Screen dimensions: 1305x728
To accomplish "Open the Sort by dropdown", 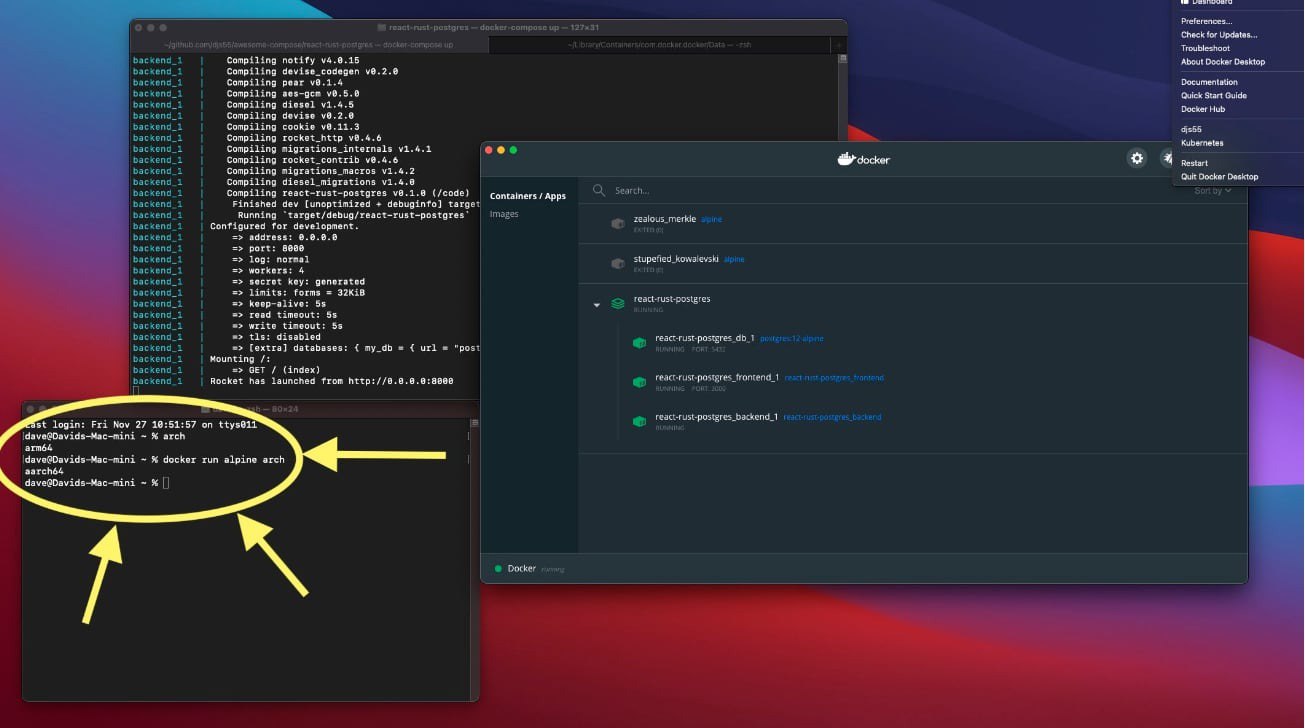I will (1212, 190).
